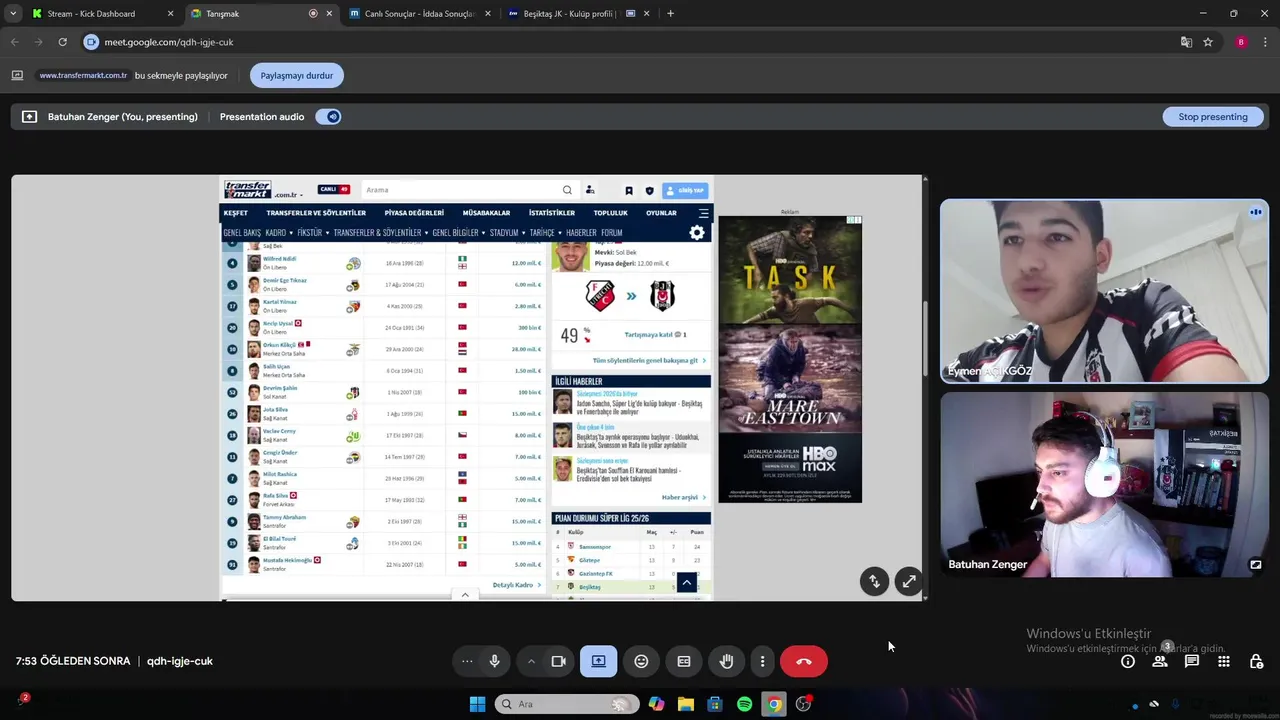Open picture-in-picture on Batuhan Zenger tile

coord(1255,564)
